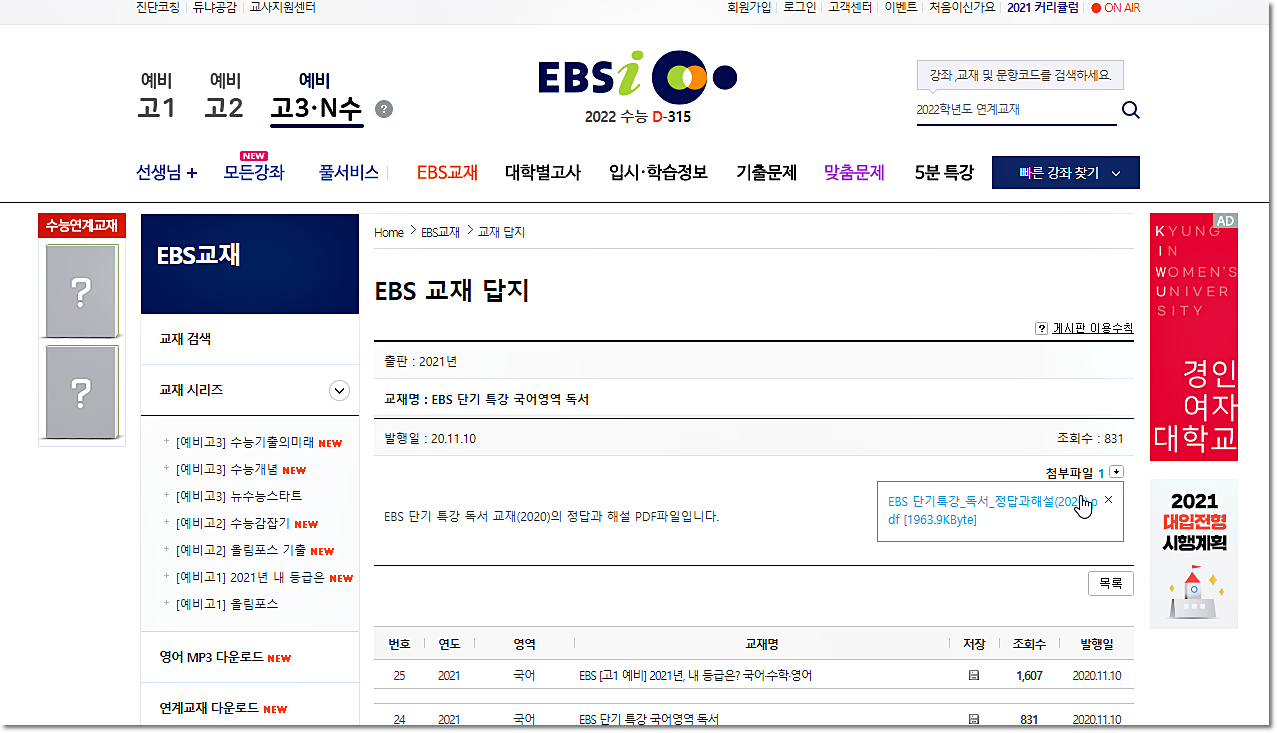Click EBS교재 breadcrumb link
1277x733 pixels.
(441, 232)
